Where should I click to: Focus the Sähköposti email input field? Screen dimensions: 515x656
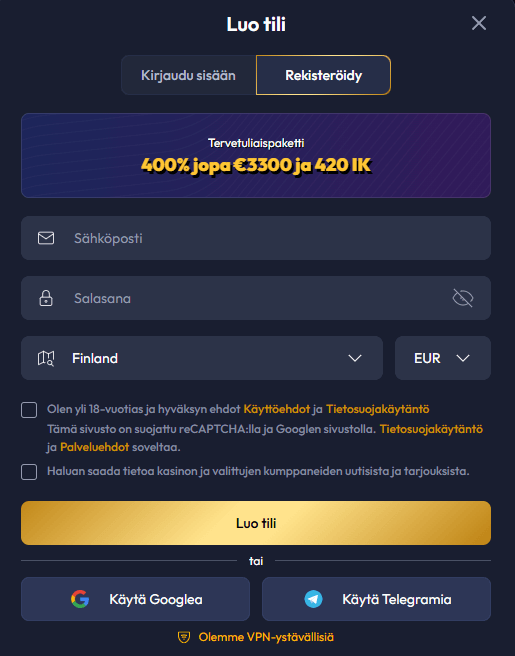[256, 238]
